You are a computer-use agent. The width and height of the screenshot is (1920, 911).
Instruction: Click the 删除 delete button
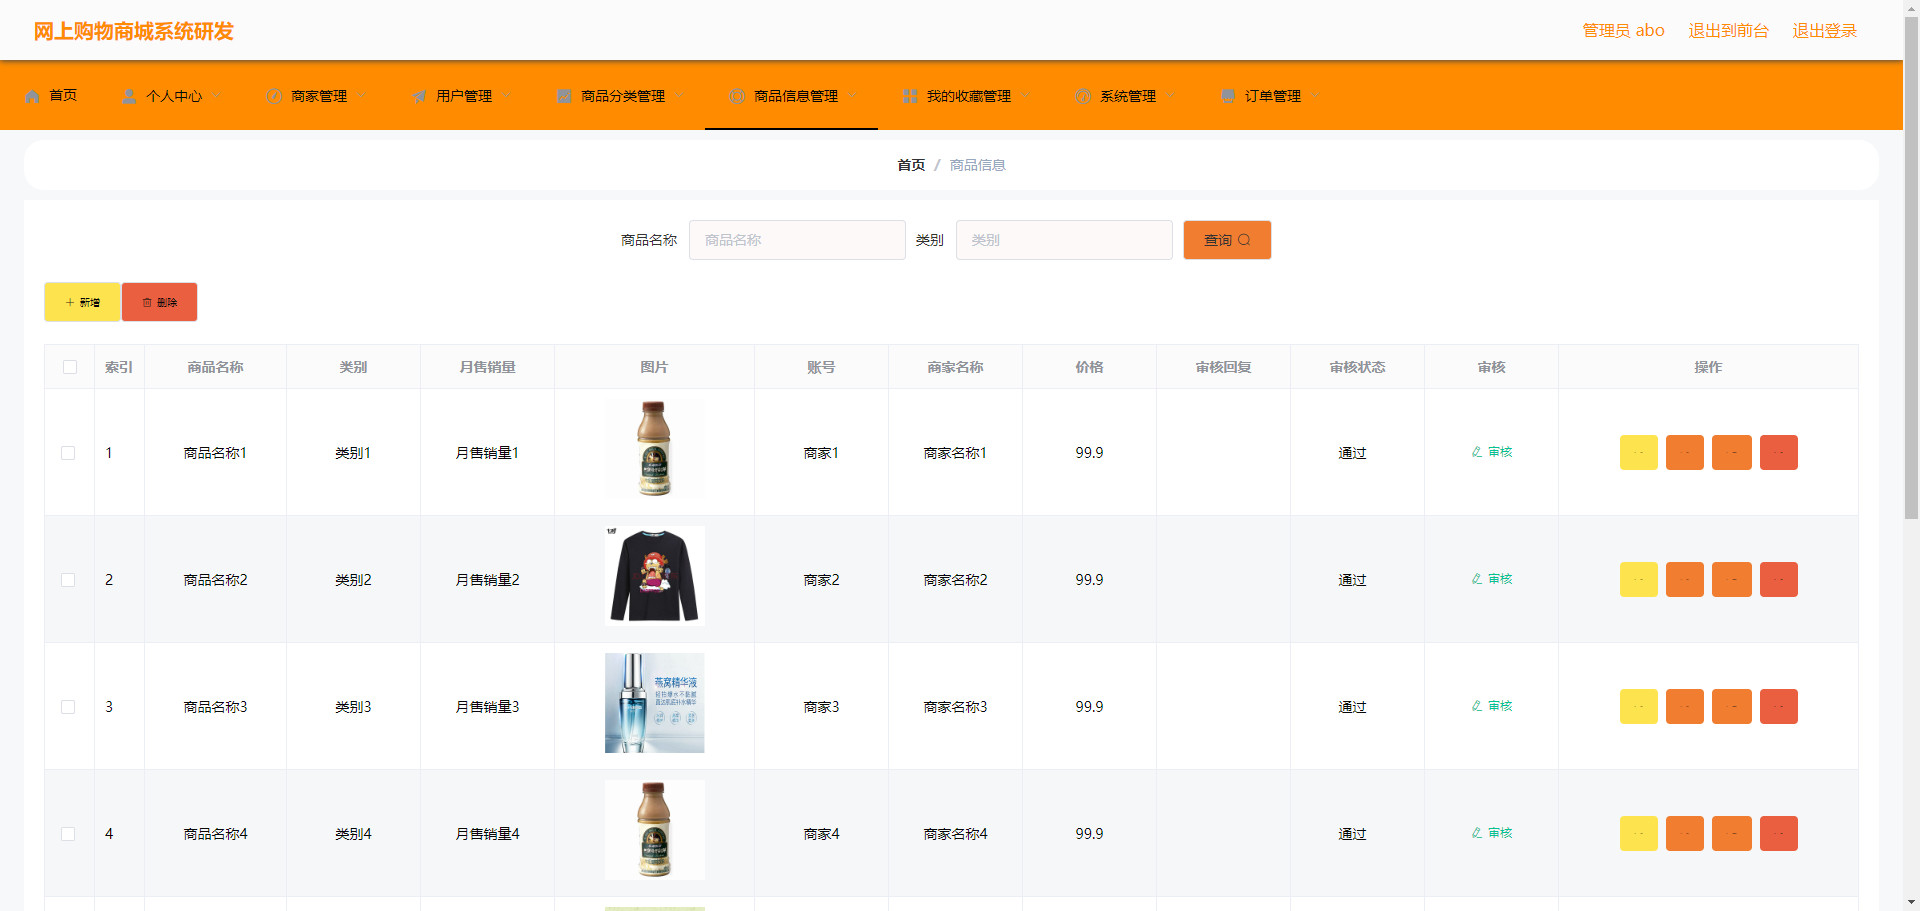[159, 302]
